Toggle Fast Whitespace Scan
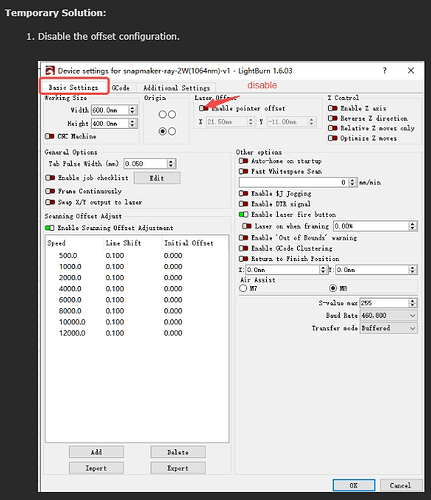Screen dimensions: 431x500 pyautogui.click(x=244, y=171)
